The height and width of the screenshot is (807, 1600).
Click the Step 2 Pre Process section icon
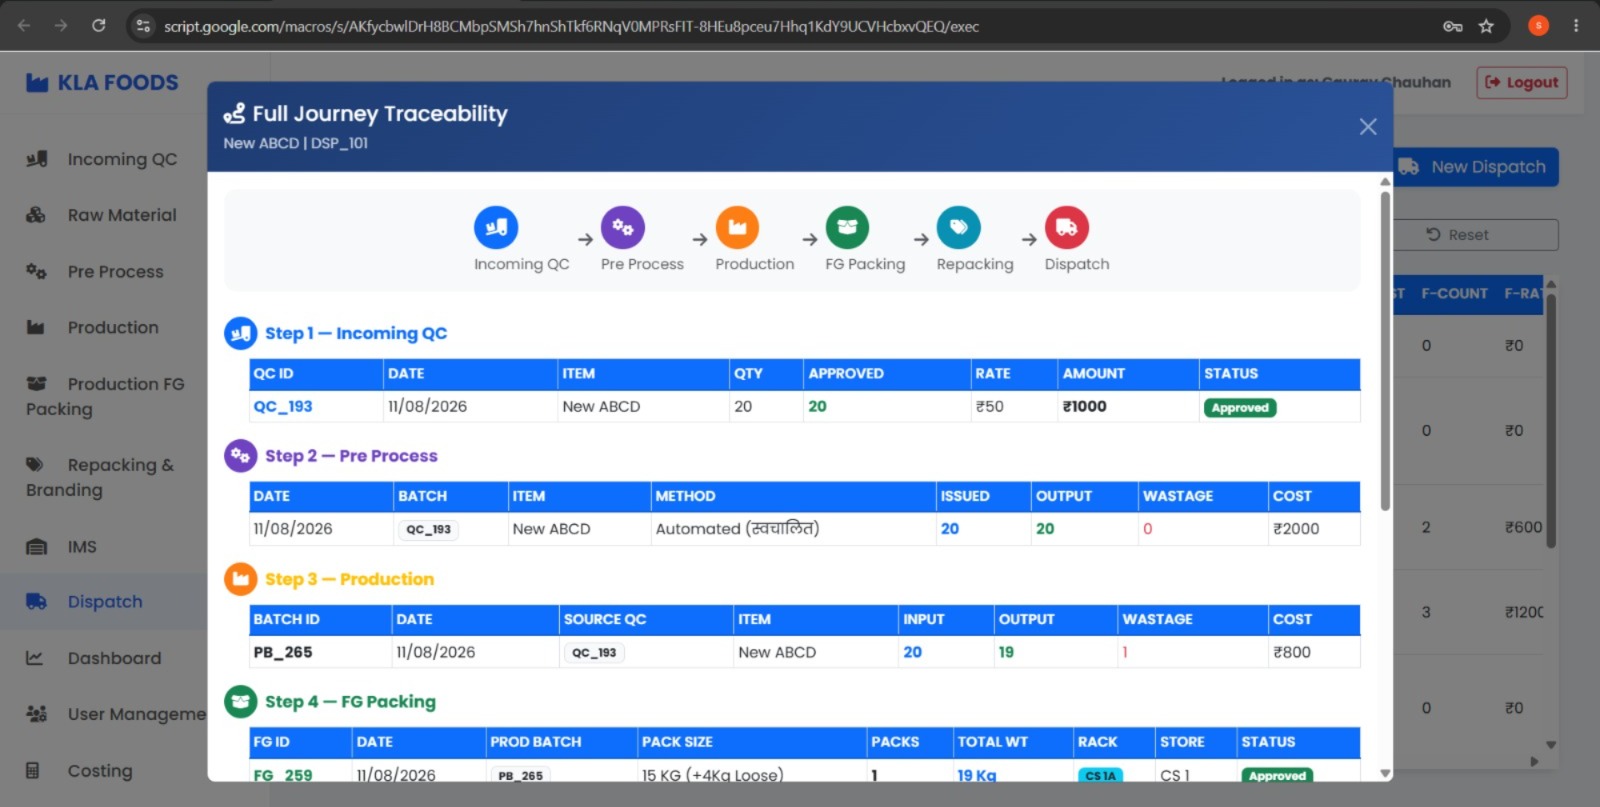(241, 456)
